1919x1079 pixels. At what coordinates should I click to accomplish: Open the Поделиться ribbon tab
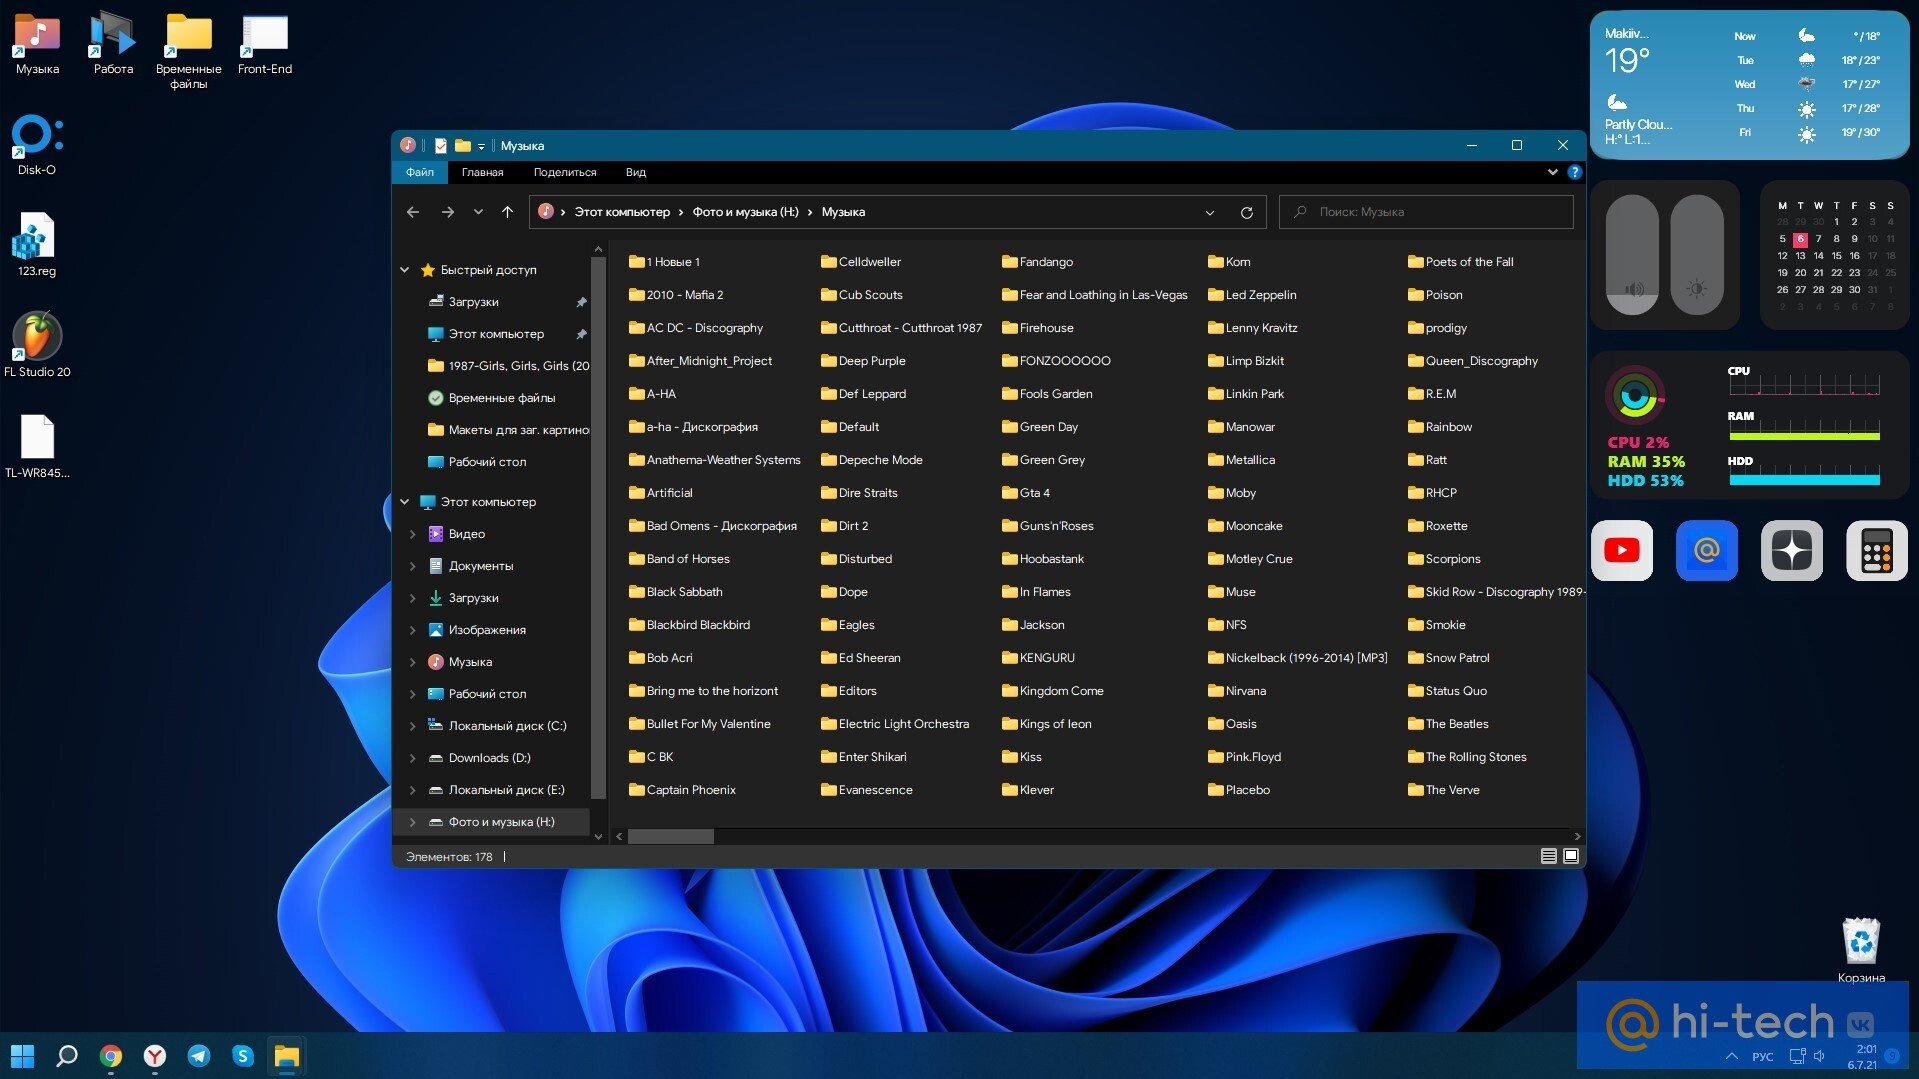pyautogui.click(x=565, y=172)
